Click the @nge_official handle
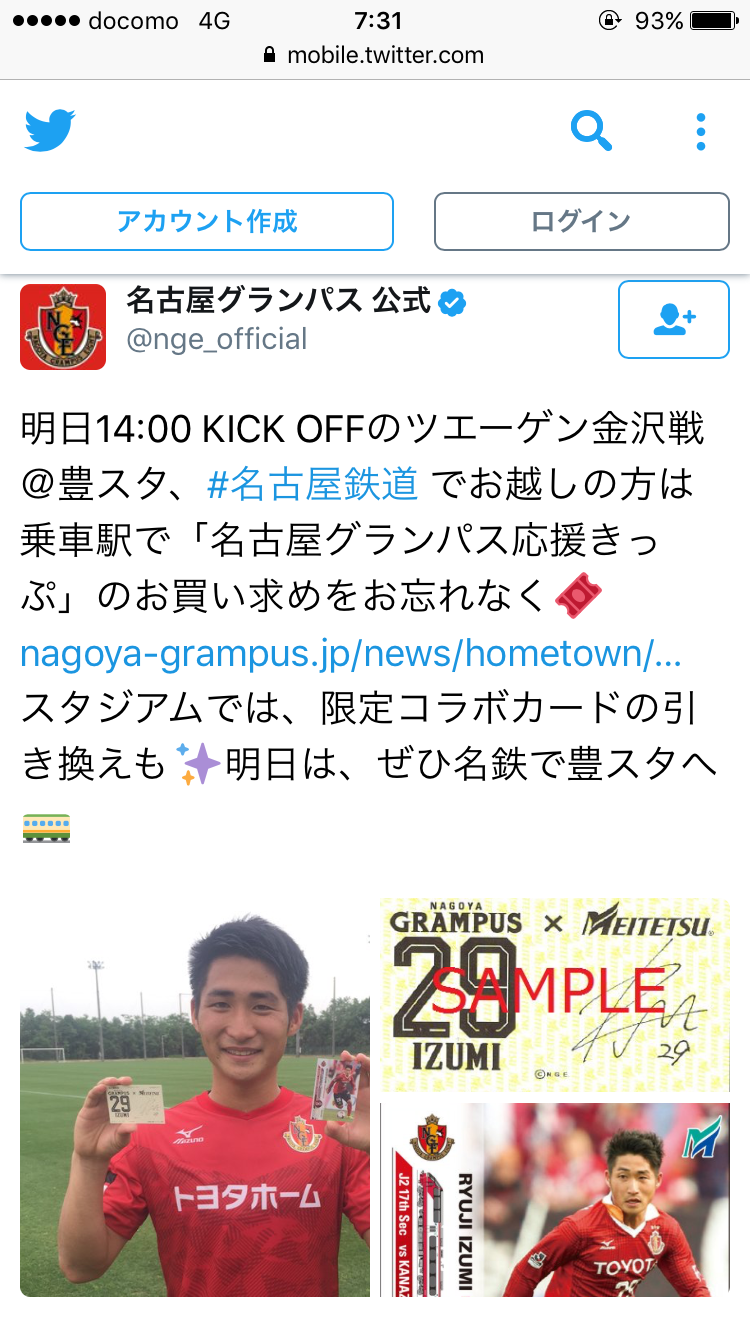The height and width of the screenshot is (1334, 750). 216,339
